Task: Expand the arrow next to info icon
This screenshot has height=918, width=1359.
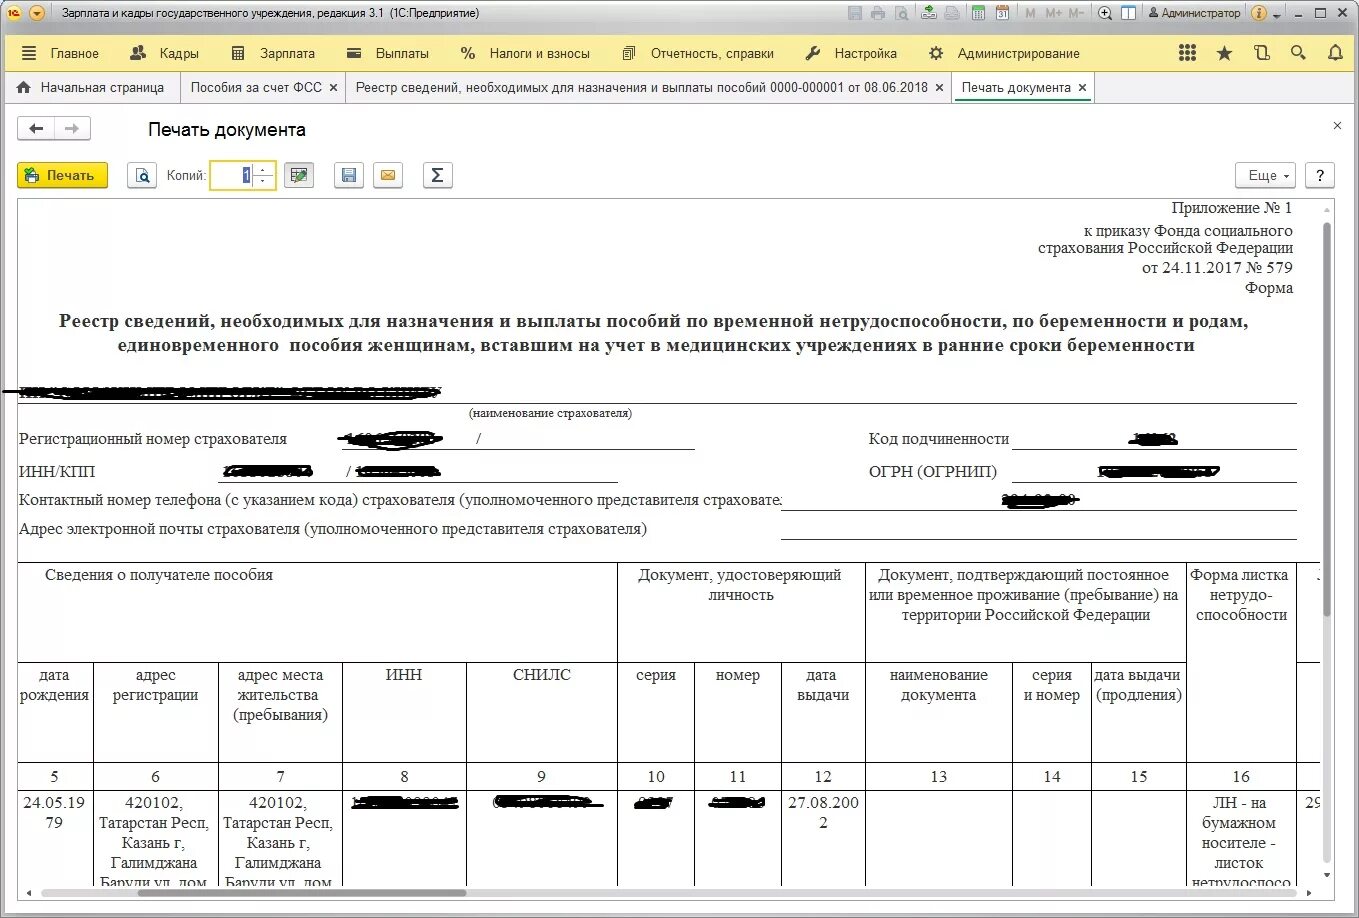Action: (x=1276, y=15)
